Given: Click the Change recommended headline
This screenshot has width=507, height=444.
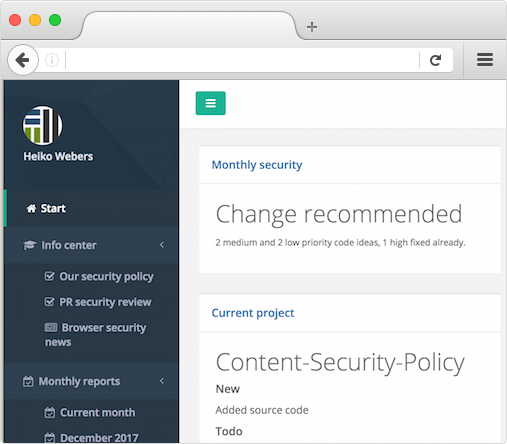Looking at the screenshot, I should pyautogui.click(x=339, y=214).
